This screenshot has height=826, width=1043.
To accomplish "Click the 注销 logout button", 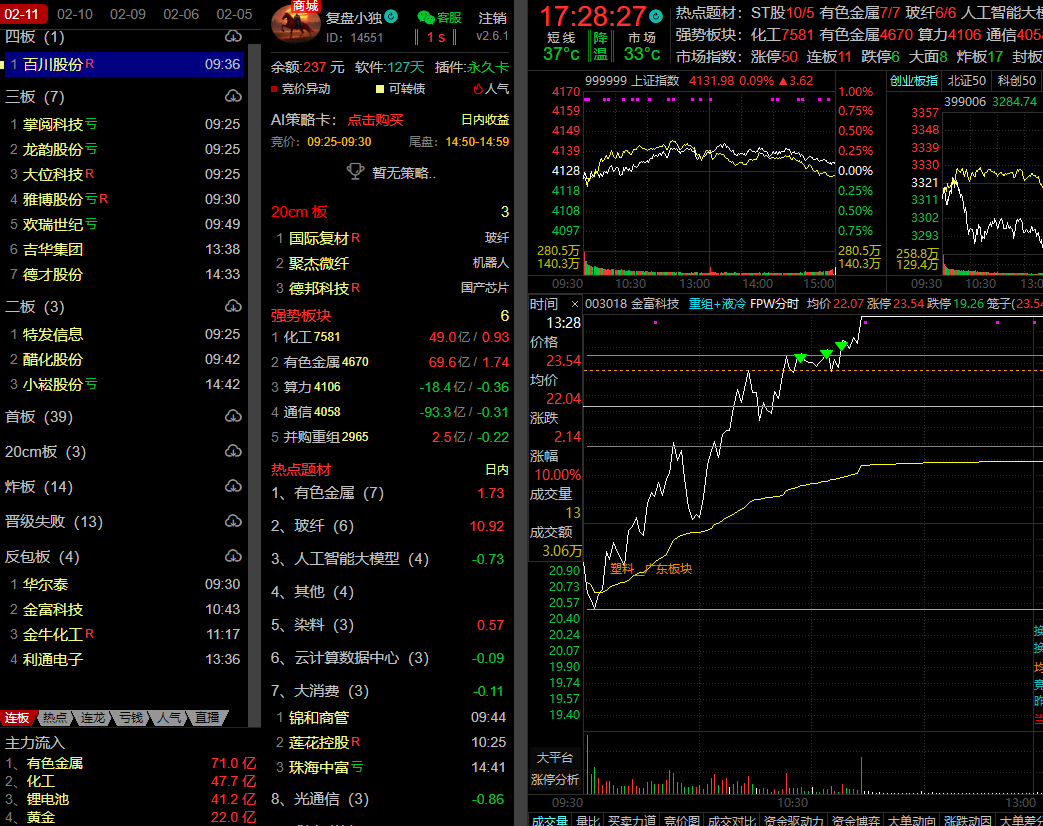I will coord(492,18).
